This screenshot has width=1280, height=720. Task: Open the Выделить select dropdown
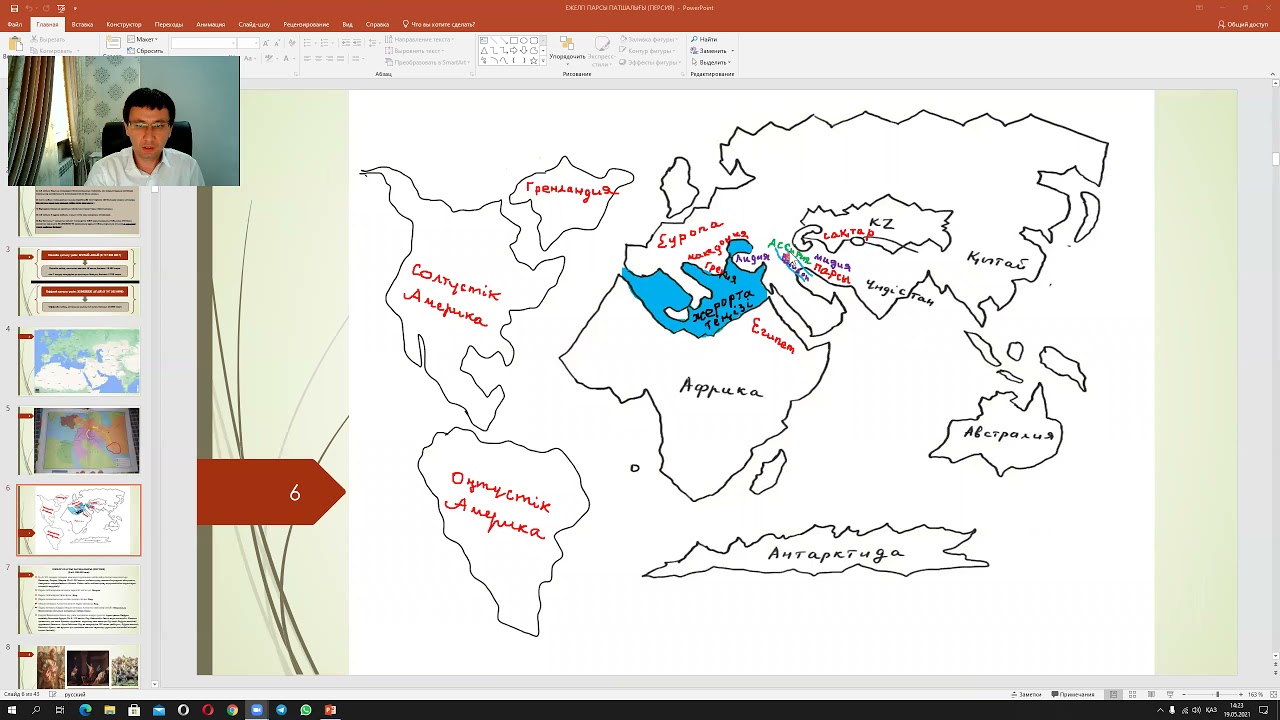(712, 62)
